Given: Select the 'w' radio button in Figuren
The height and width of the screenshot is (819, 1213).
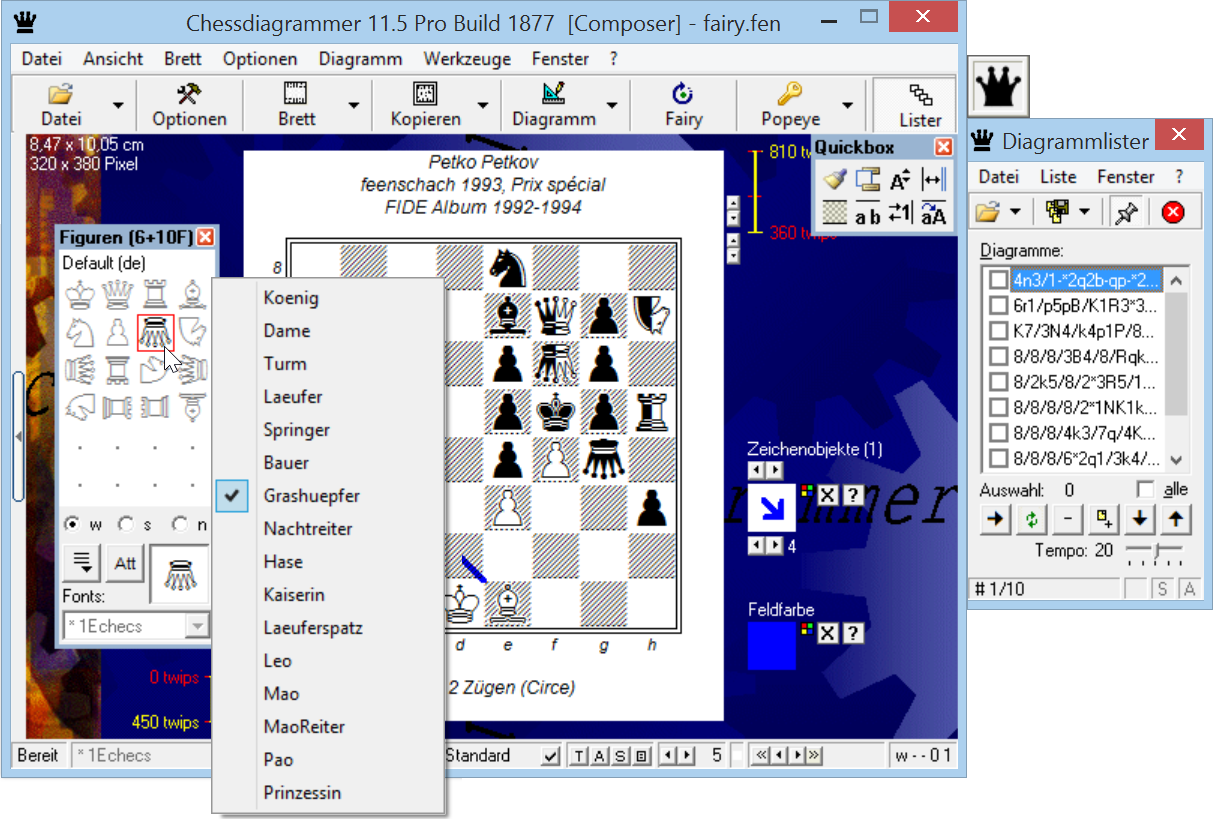Looking at the screenshot, I should 72,524.
